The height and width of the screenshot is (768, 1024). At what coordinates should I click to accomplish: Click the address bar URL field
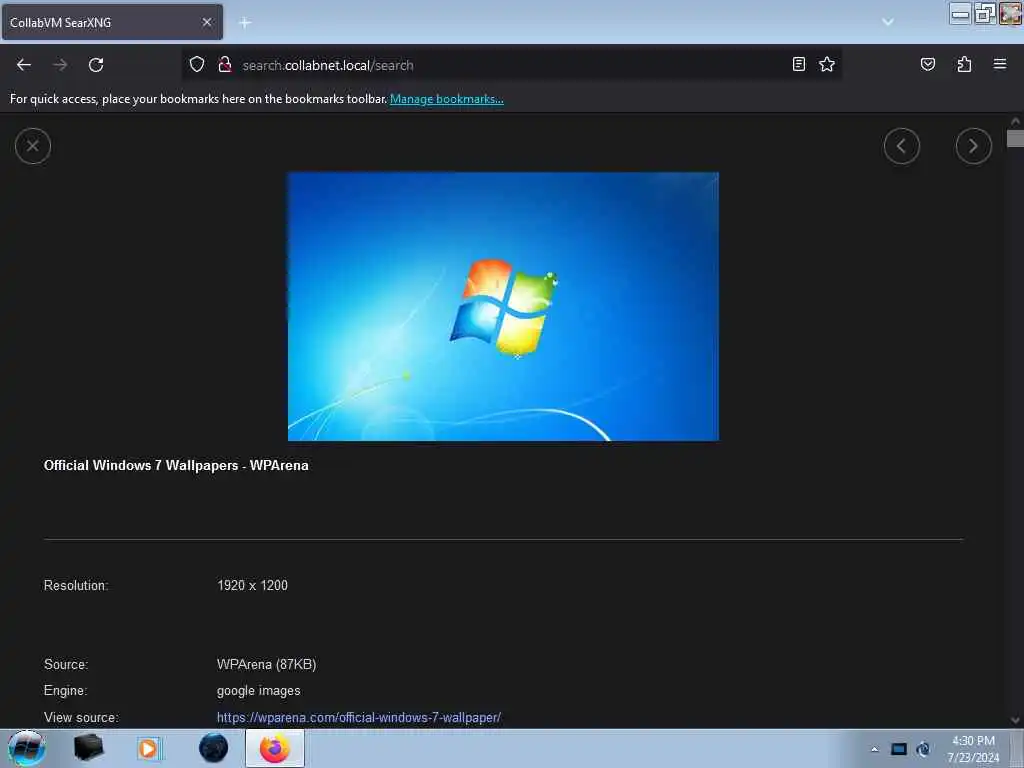(513, 65)
